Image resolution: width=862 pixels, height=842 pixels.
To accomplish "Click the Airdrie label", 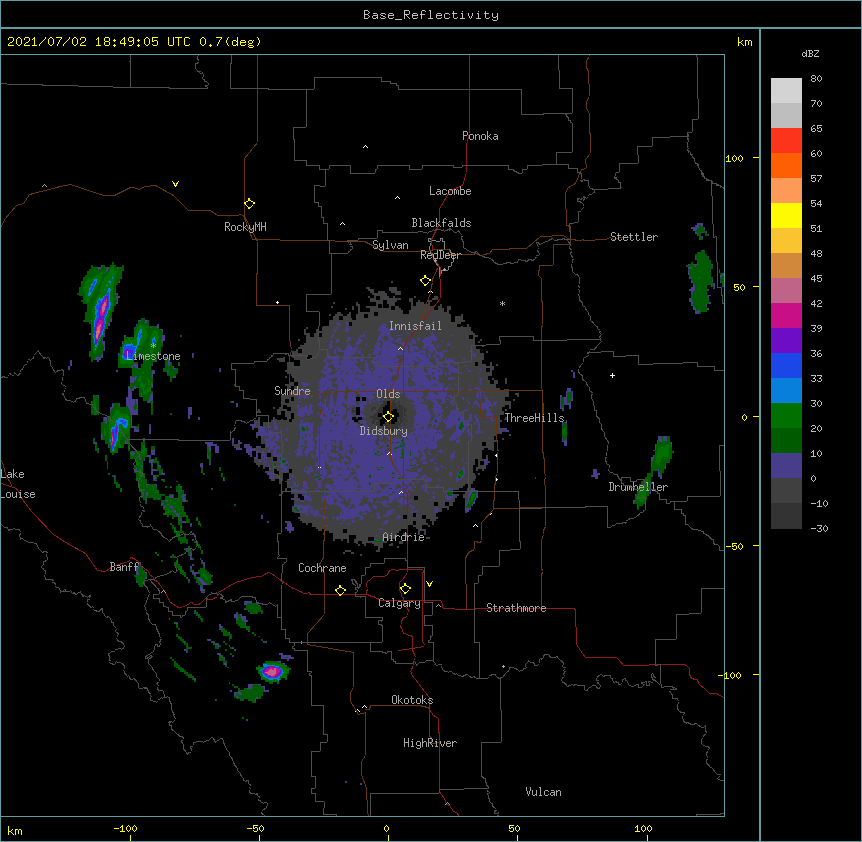I will [x=404, y=537].
